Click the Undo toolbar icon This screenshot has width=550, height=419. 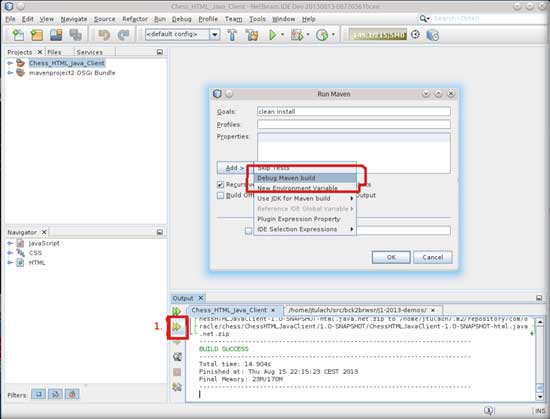coord(104,35)
